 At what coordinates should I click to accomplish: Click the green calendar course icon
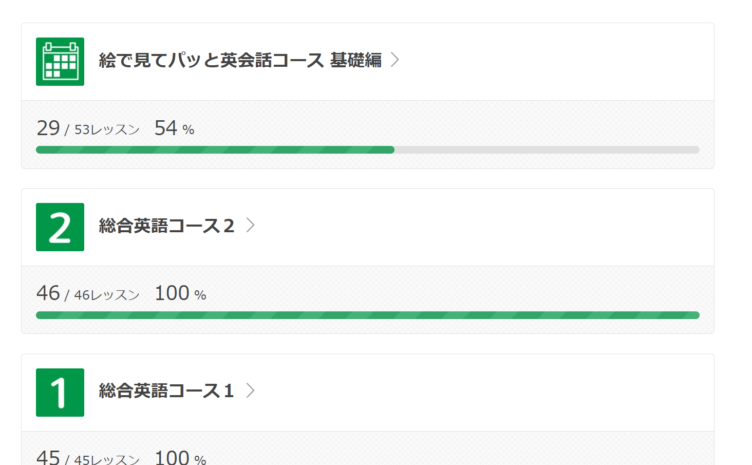(x=60, y=61)
